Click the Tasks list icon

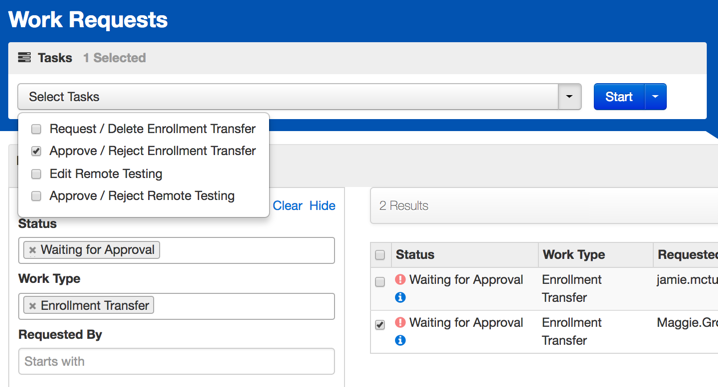(24, 57)
